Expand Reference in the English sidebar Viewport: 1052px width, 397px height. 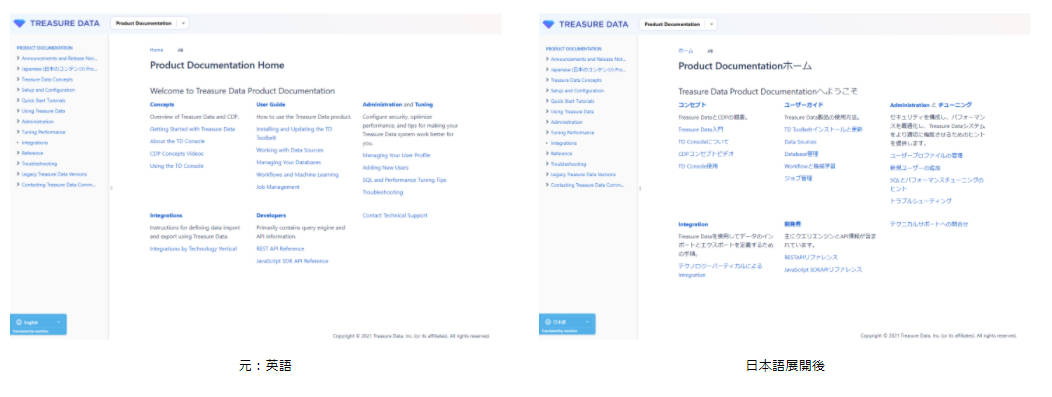(x=30, y=153)
